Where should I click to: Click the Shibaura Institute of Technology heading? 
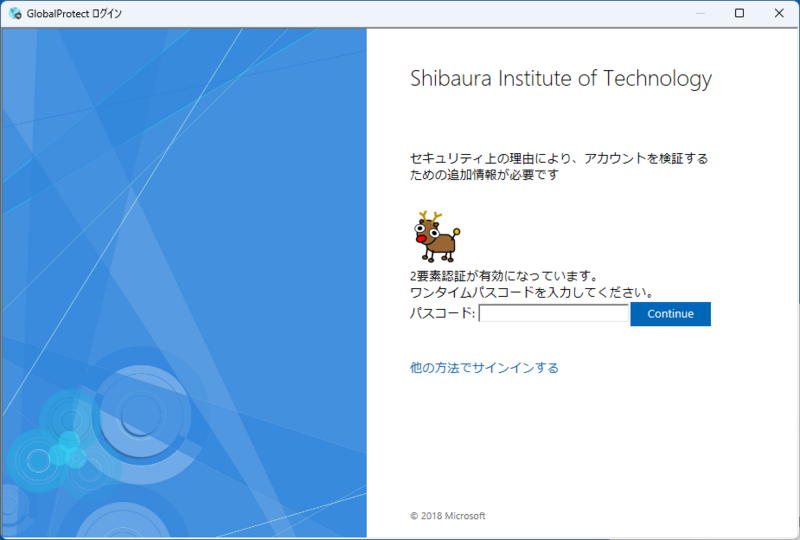(x=561, y=79)
